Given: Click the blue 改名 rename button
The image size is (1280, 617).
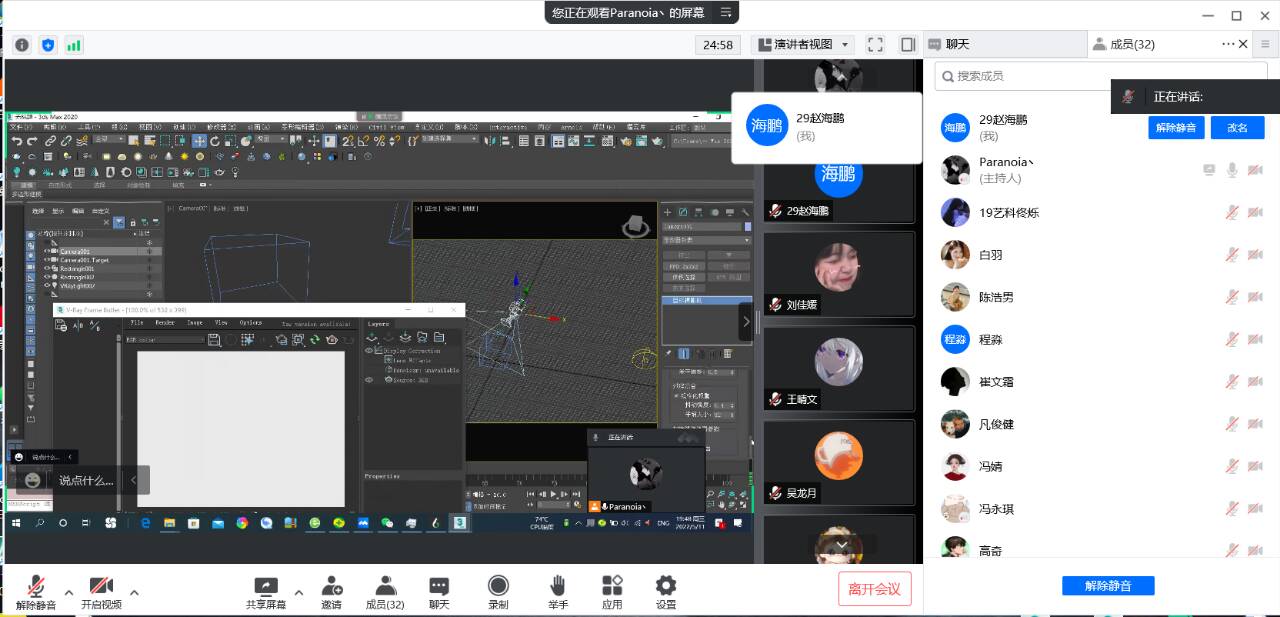Looking at the screenshot, I should pyautogui.click(x=1237, y=128).
